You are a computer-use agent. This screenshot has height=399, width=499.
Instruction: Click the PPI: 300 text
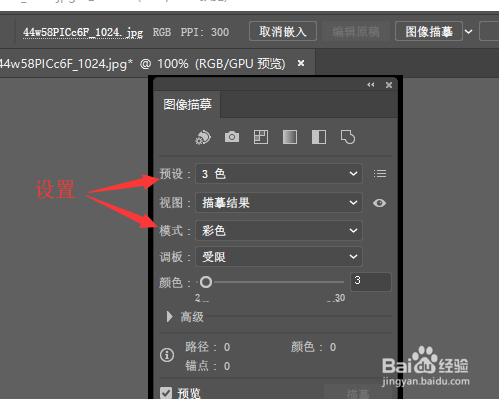pyautogui.click(x=205, y=32)
